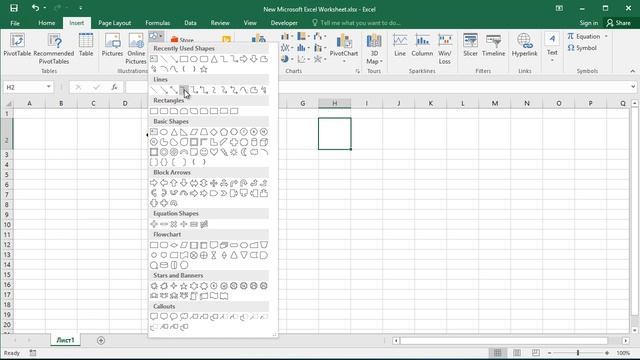Image resolution: width=640 pixels, height=360 pixels.
Task: Open the 3D Map dropdown
Action: 381,62
